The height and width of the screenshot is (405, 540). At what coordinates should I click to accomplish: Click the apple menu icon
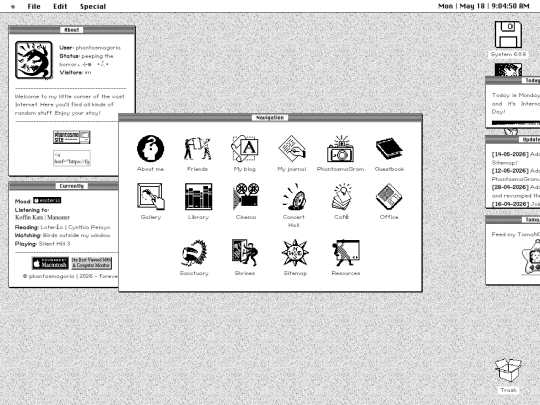coord(13,7)
